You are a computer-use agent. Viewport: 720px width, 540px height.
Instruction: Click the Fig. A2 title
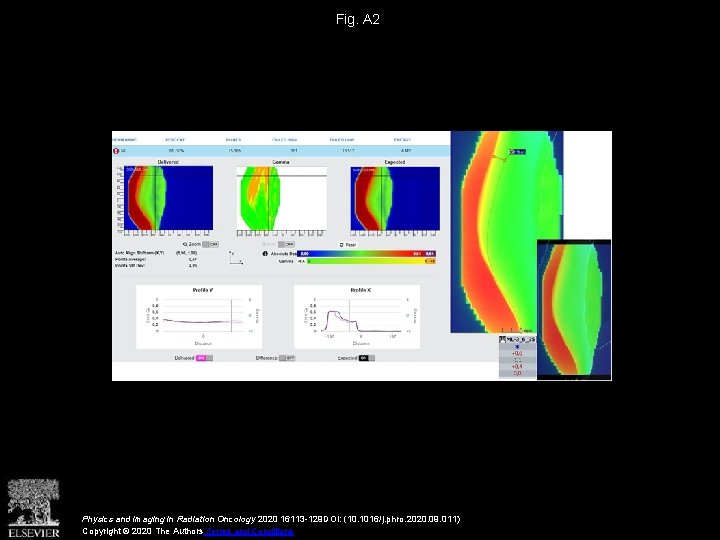tap(358, 19)
